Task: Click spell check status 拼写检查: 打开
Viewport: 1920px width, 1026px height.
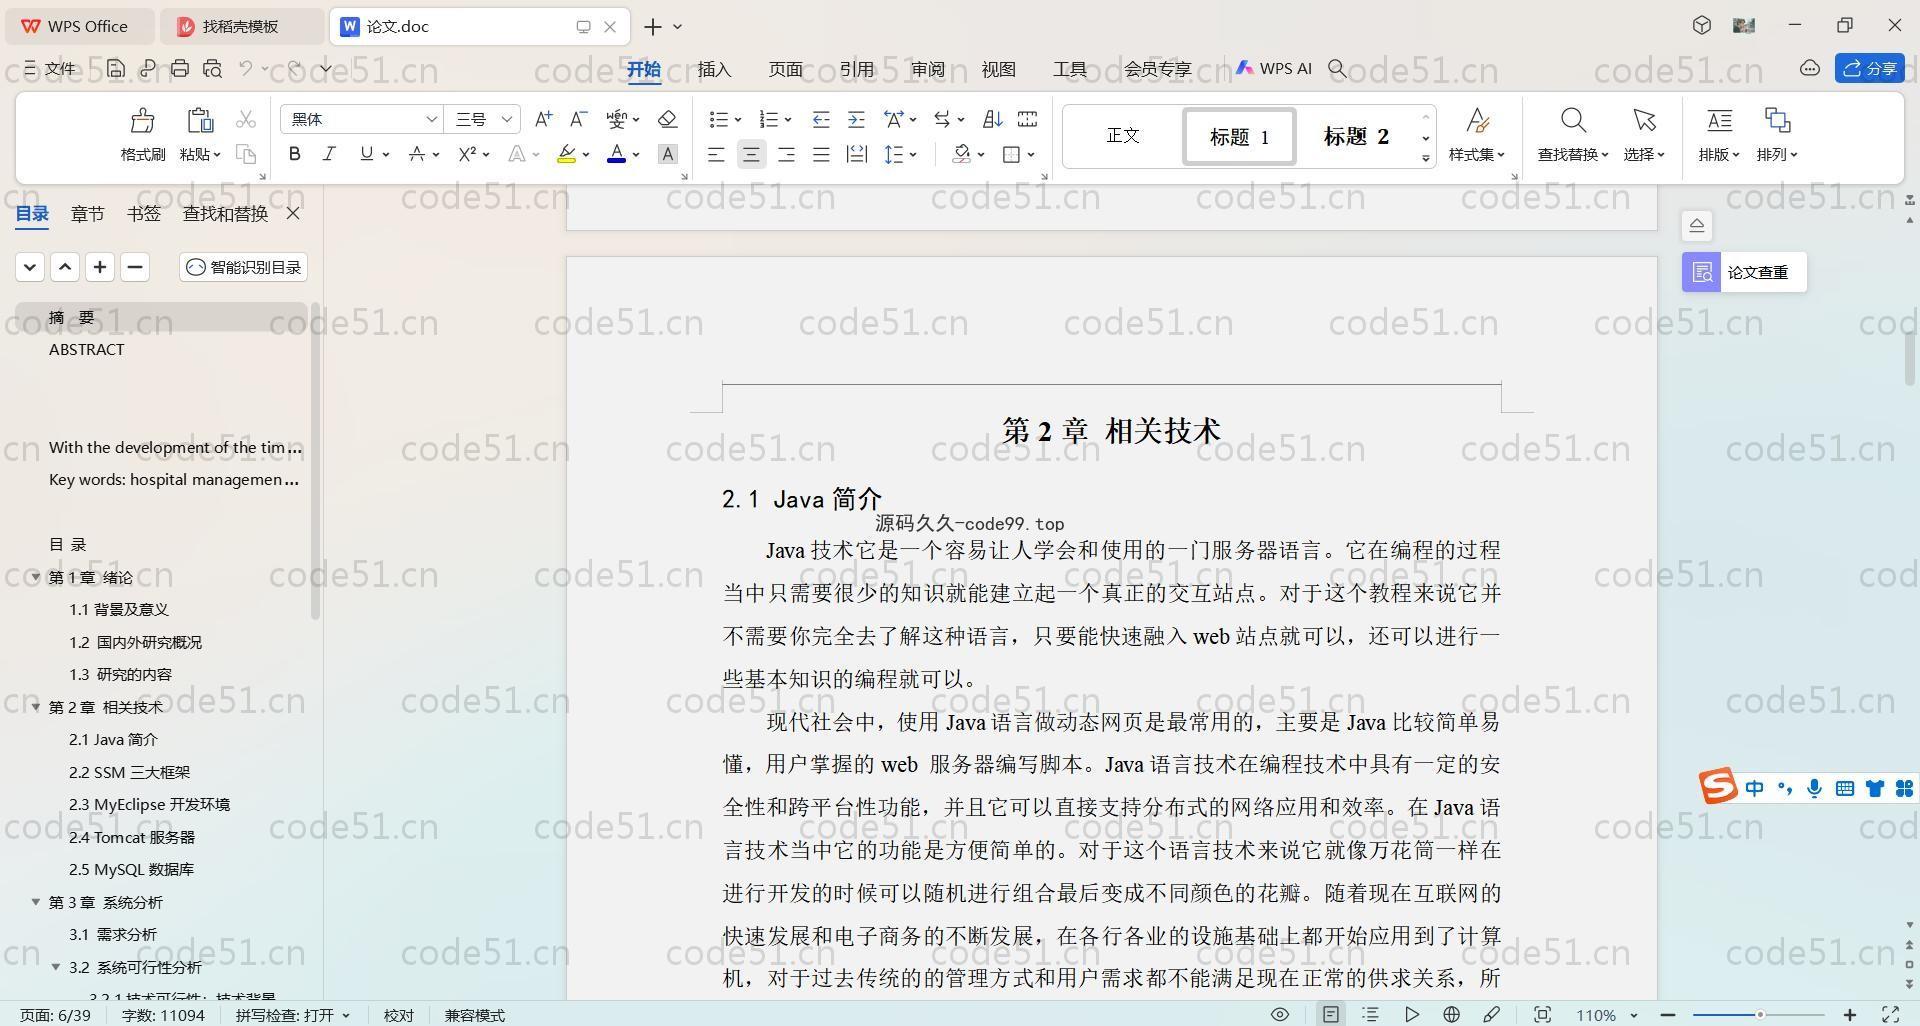Action: pos(293,1015)
